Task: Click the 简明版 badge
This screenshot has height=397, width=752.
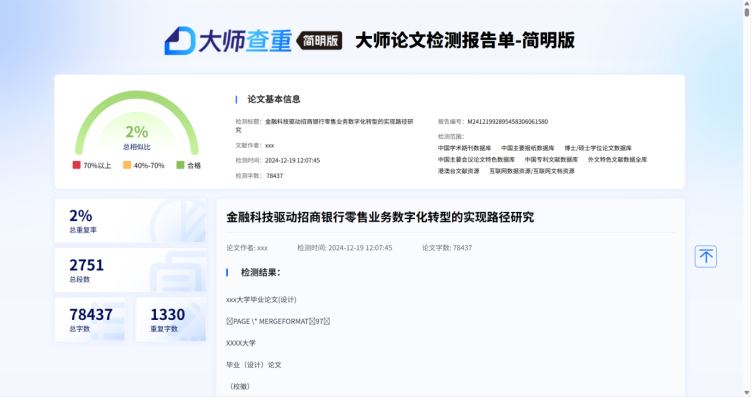Action: [319, 41]
